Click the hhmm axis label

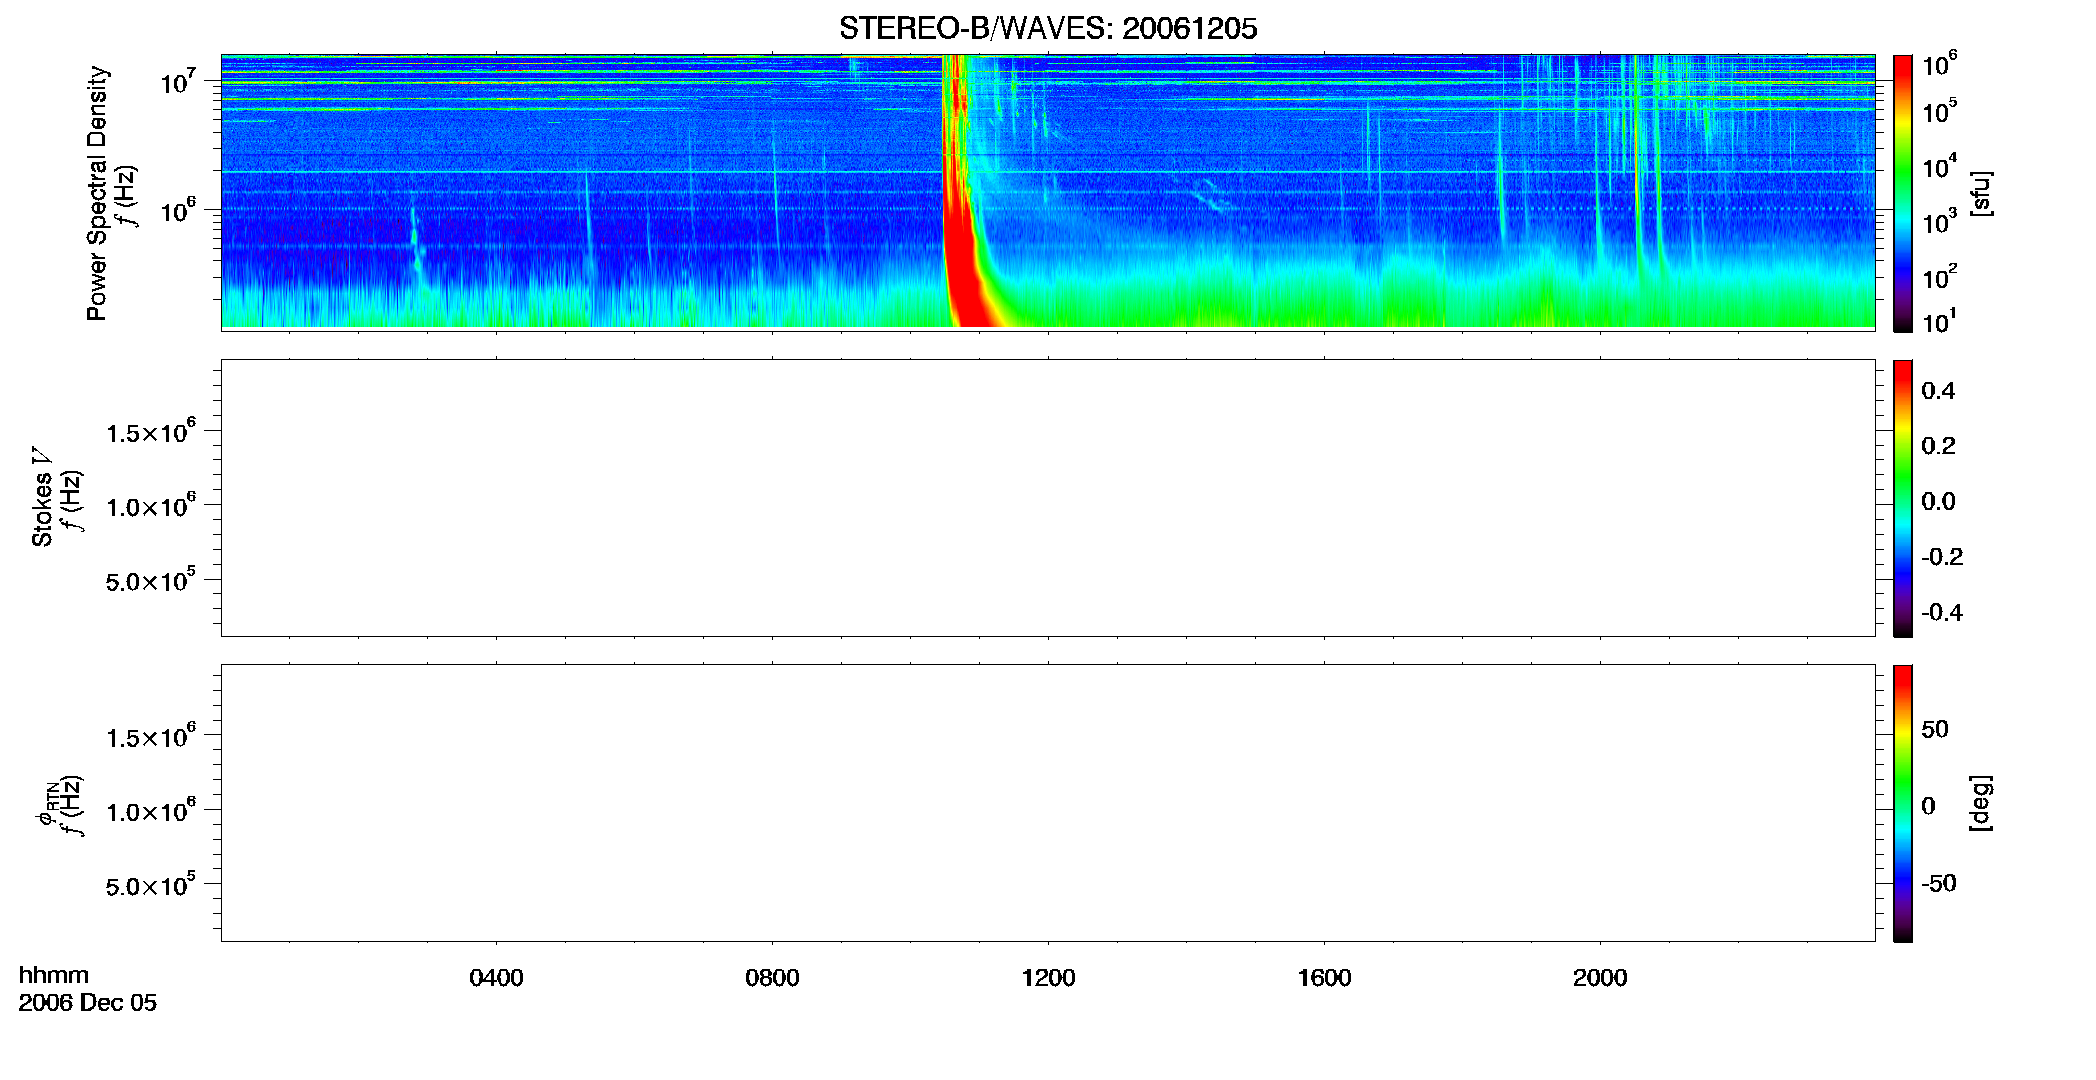(x=54, y=975)
